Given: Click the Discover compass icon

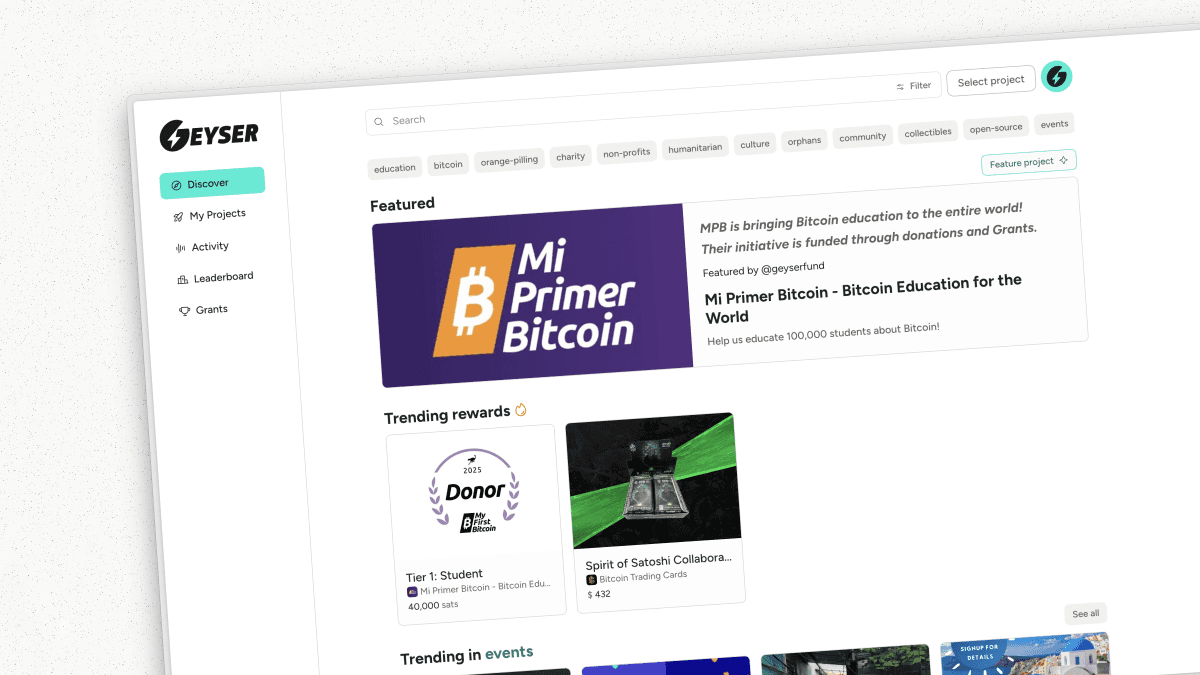Looking at the screenshot, I should click(176, 185).
